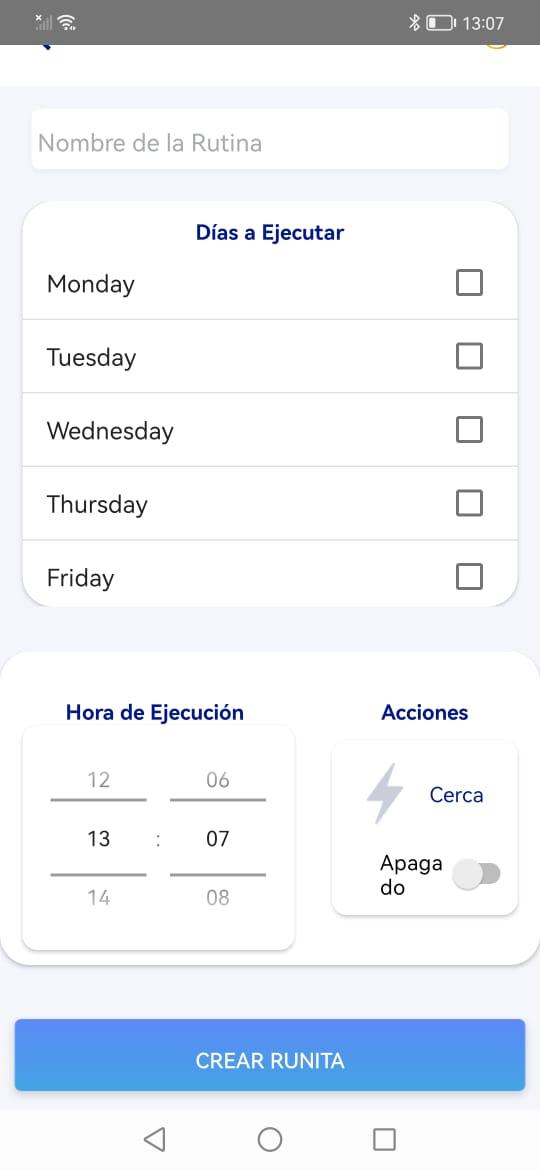
Task: Toggle the Apagado switch on
Action: tap(477, 874)
